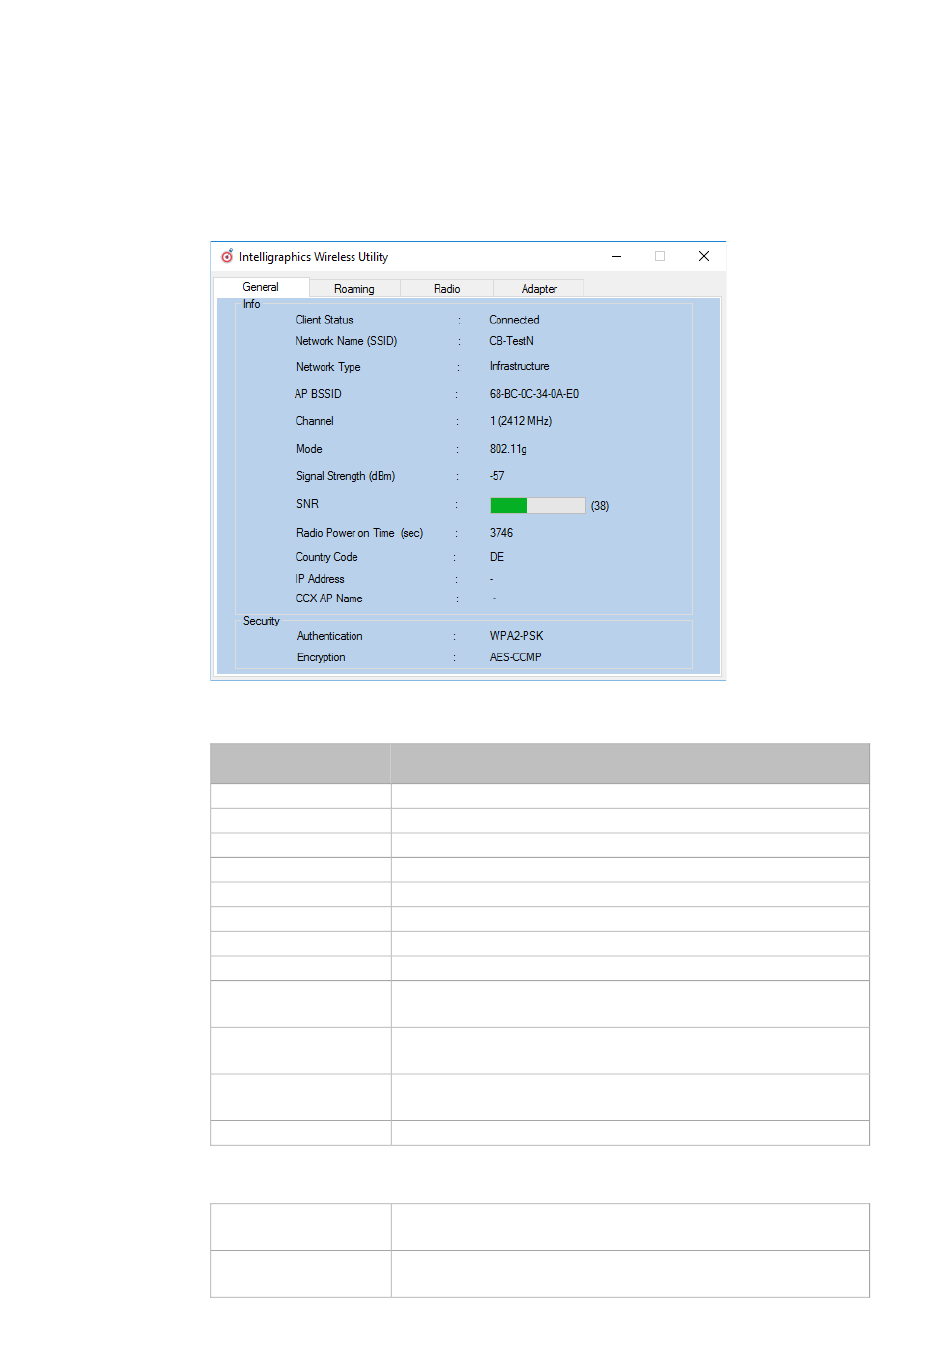Click the SNR label
This screenshot has width=950, height=1369.
coord(307,504)
